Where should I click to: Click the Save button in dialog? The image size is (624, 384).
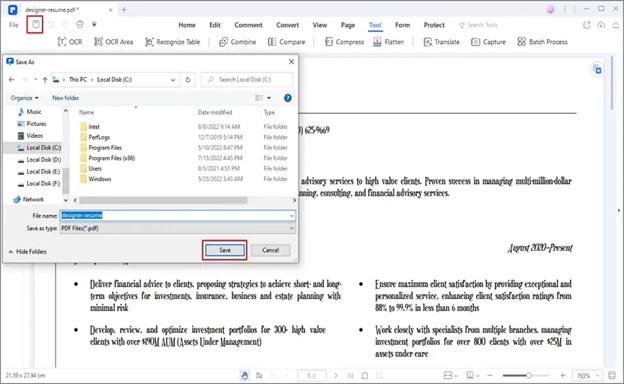tap(225, 250)
